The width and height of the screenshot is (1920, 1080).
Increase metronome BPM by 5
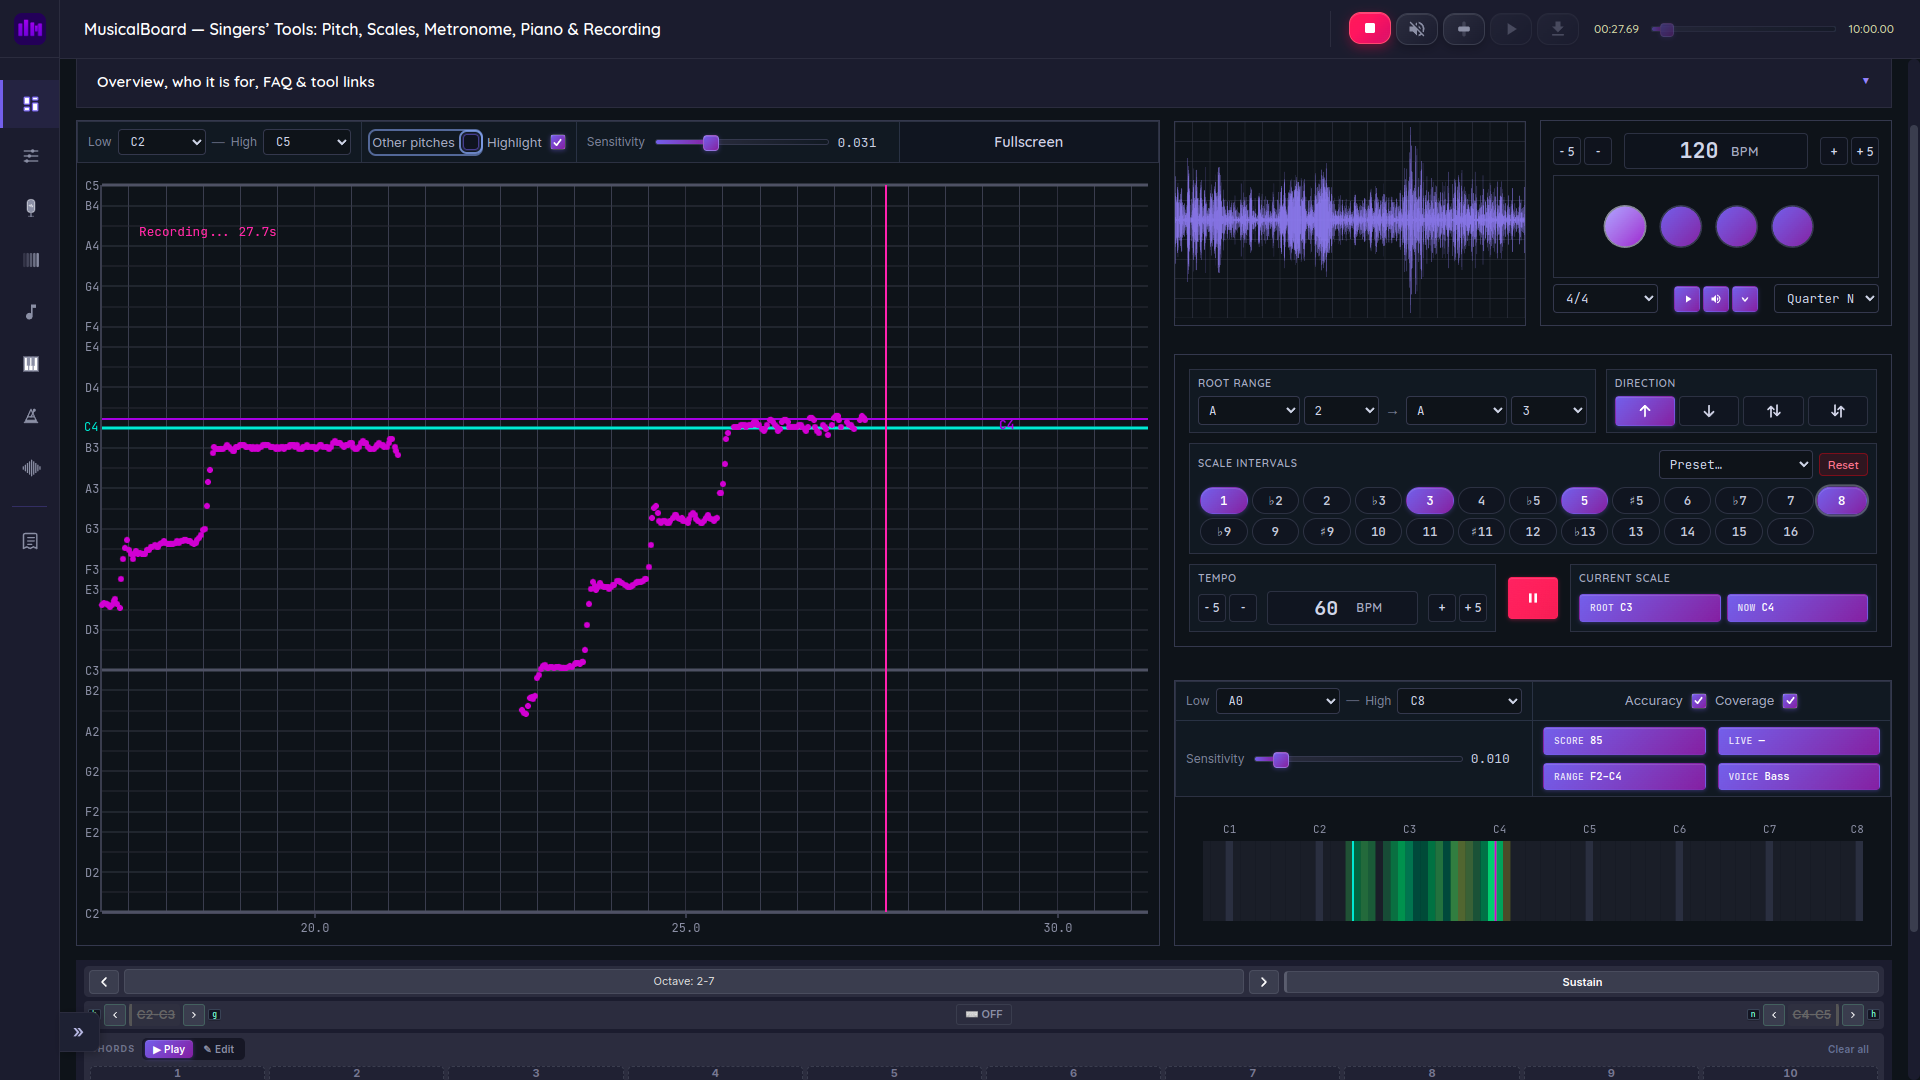1865,152
